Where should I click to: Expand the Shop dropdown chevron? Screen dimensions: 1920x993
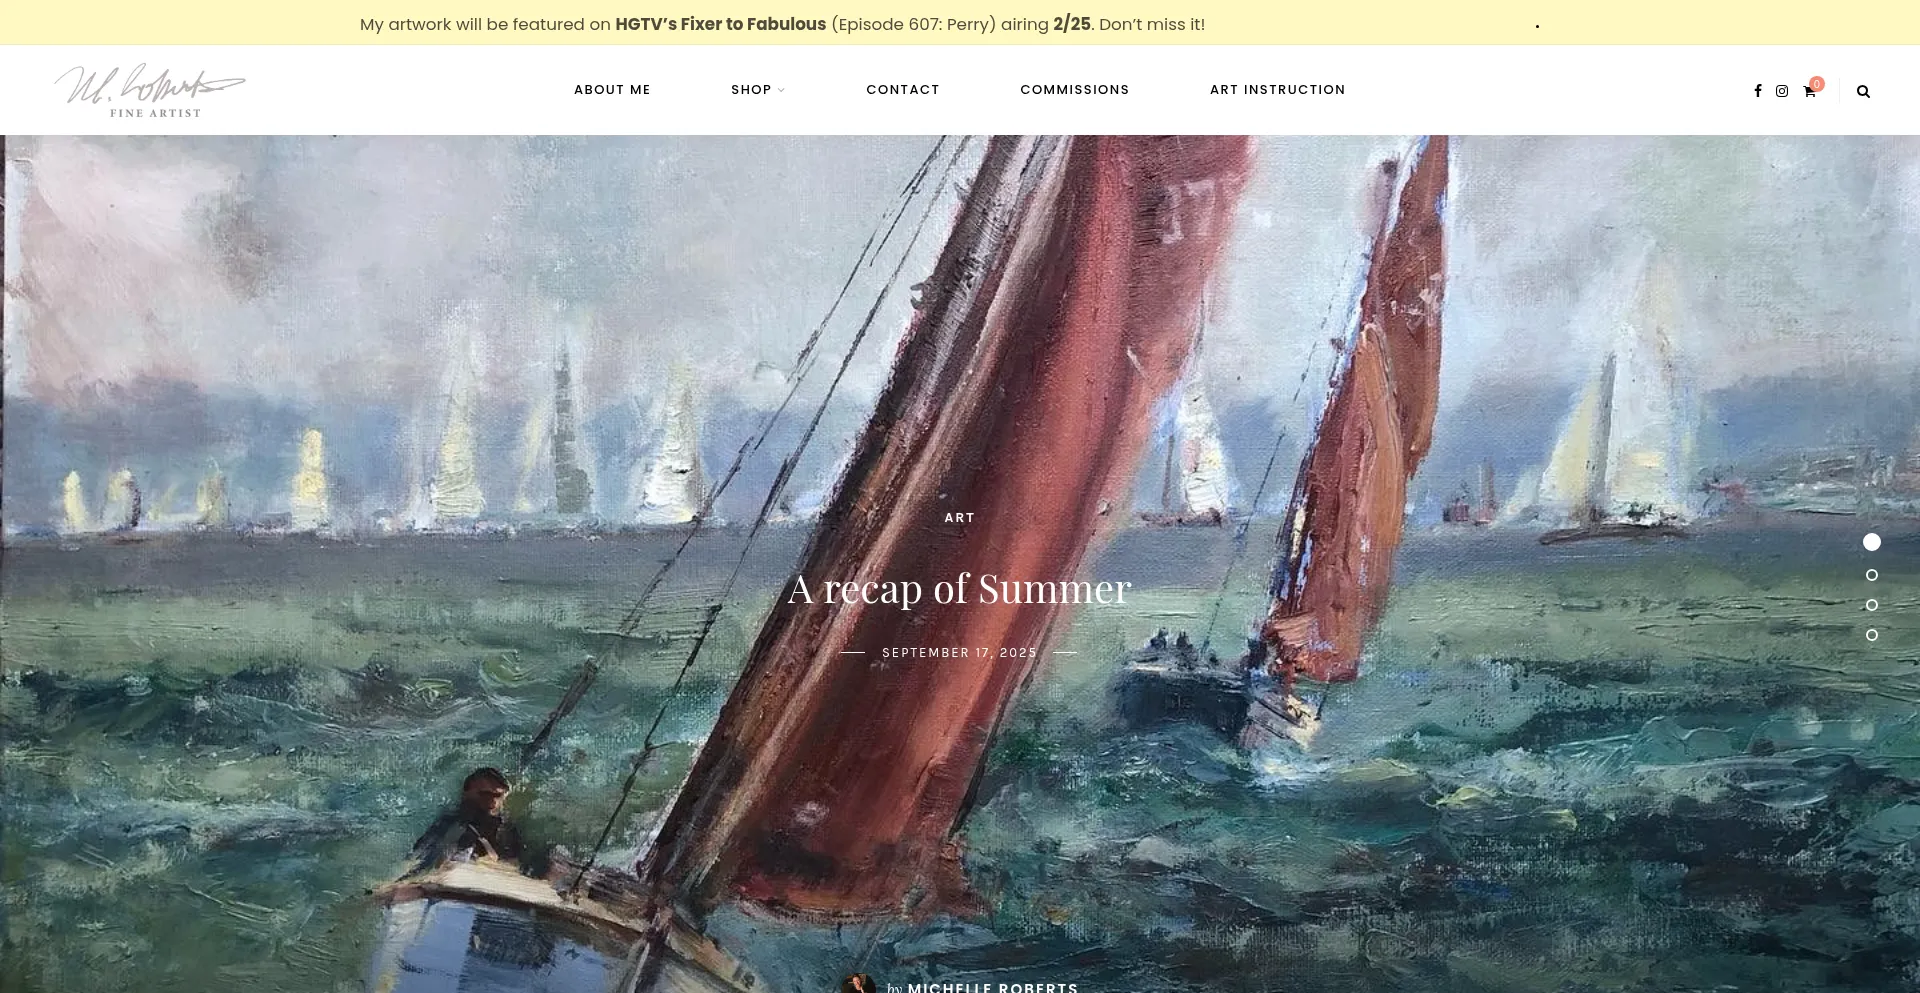[x=781, y=90]
